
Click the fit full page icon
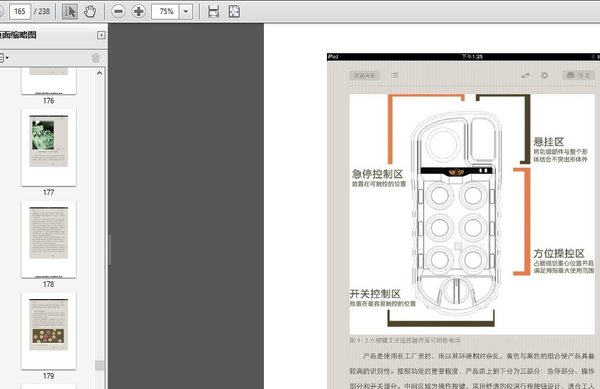234,11
